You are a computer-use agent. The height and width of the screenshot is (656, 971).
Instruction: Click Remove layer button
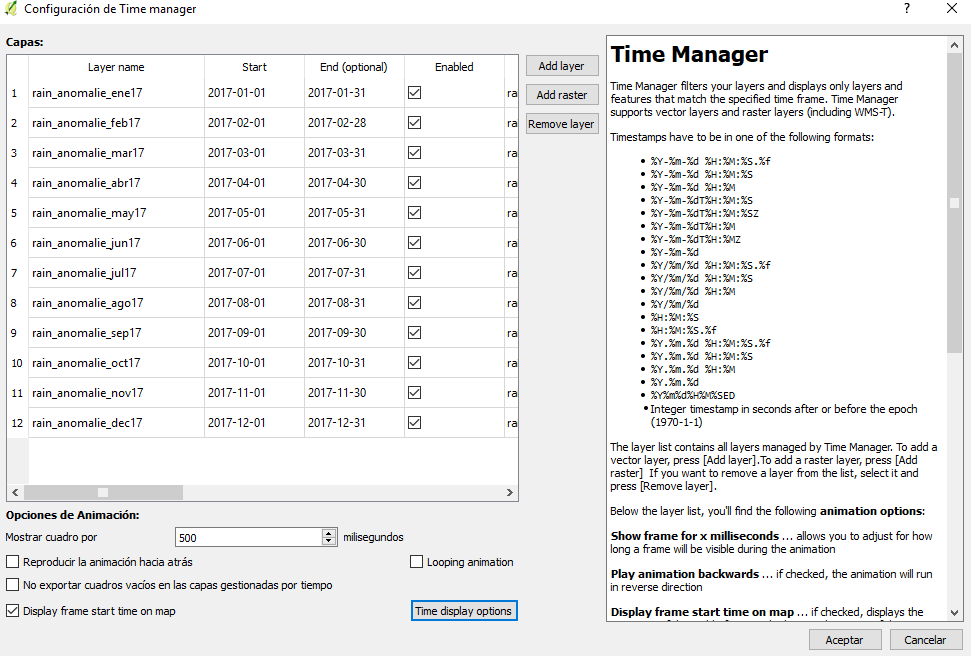pyautogui.click(x=562, y=124)
